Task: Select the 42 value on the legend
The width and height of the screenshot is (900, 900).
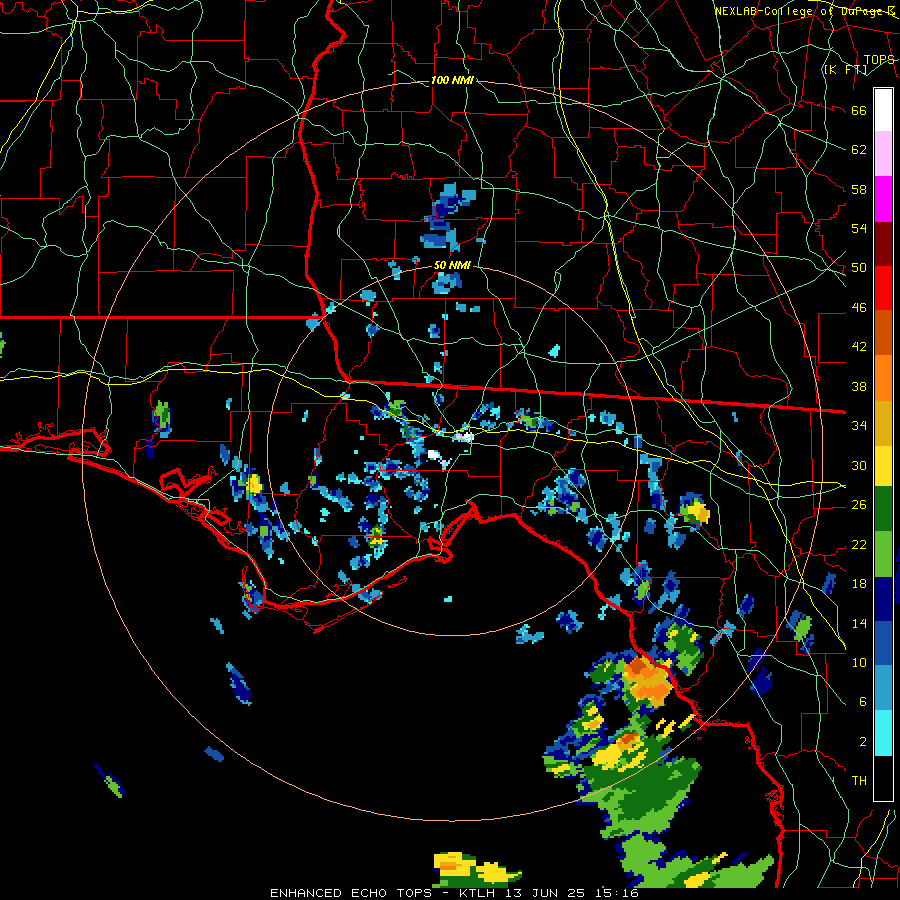Action: click(x=859, y=347)
